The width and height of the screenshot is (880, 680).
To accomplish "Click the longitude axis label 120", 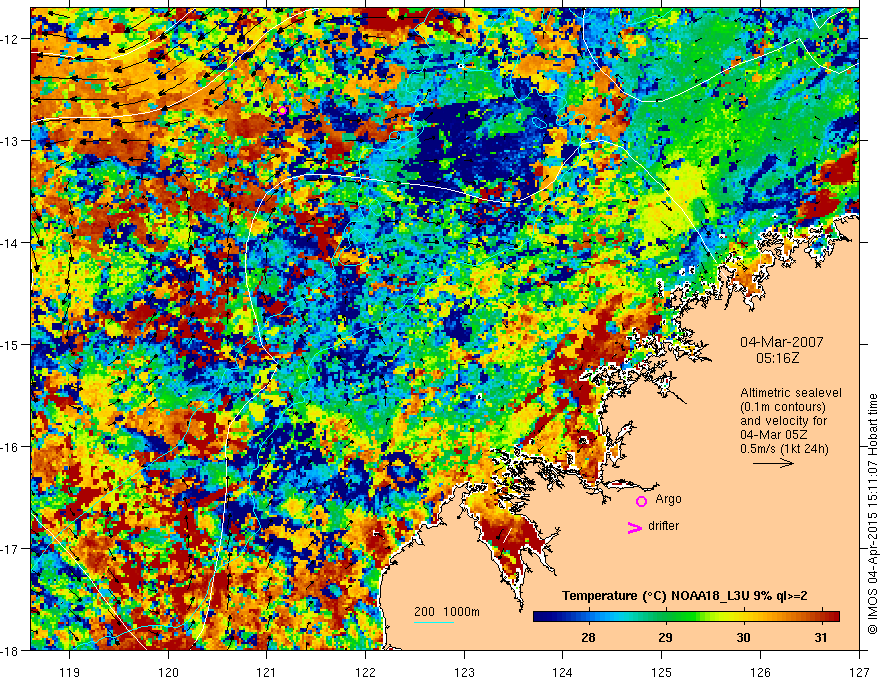I will tap(168, 672).
